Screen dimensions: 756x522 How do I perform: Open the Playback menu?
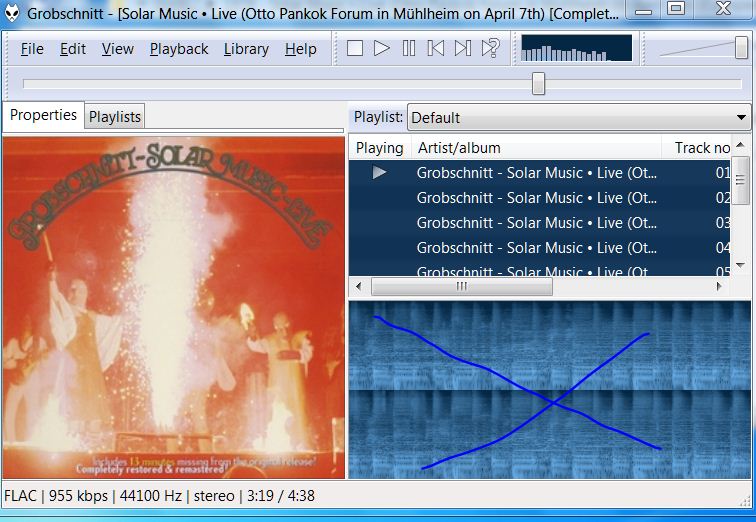click(x=179, y=49)
